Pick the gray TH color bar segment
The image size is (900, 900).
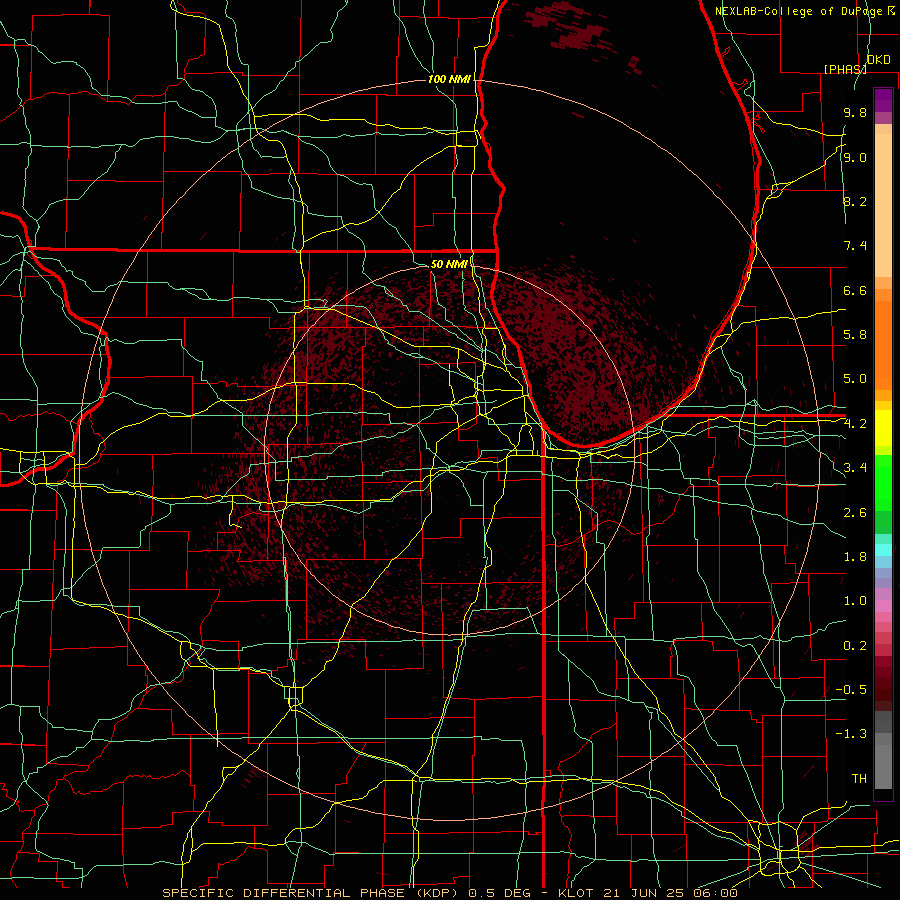[883, 767]
